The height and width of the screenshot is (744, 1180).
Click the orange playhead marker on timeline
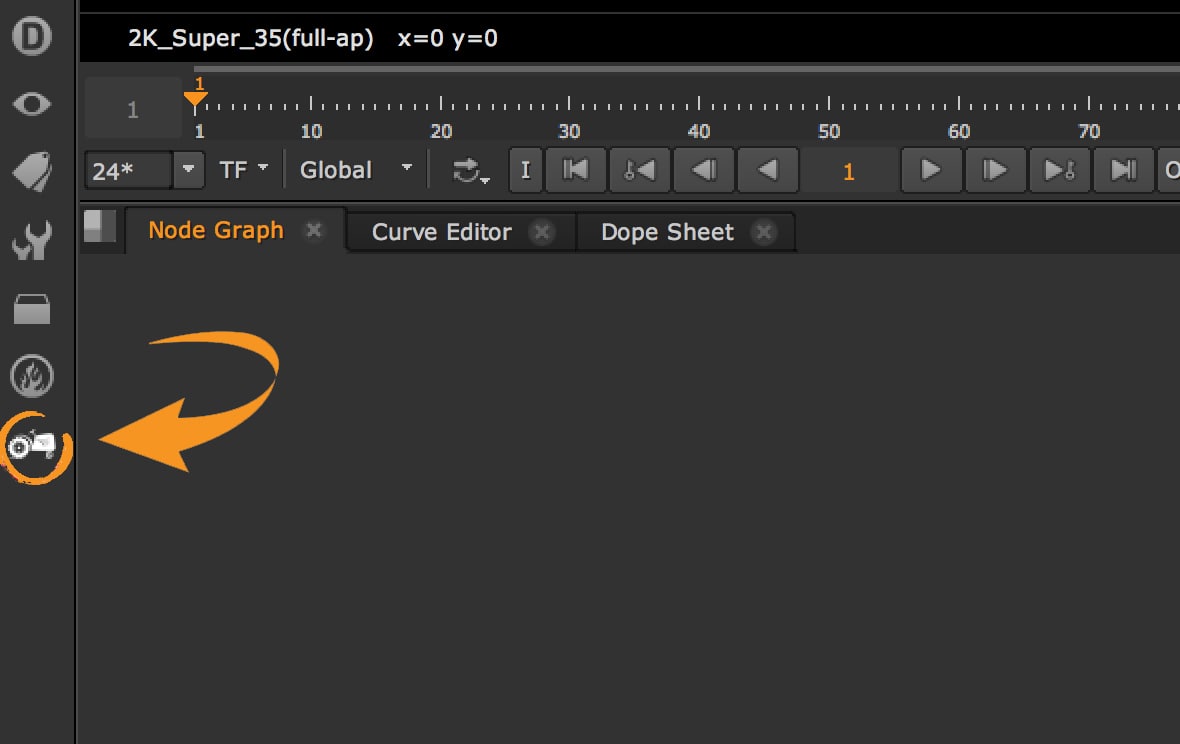[196, 97]
